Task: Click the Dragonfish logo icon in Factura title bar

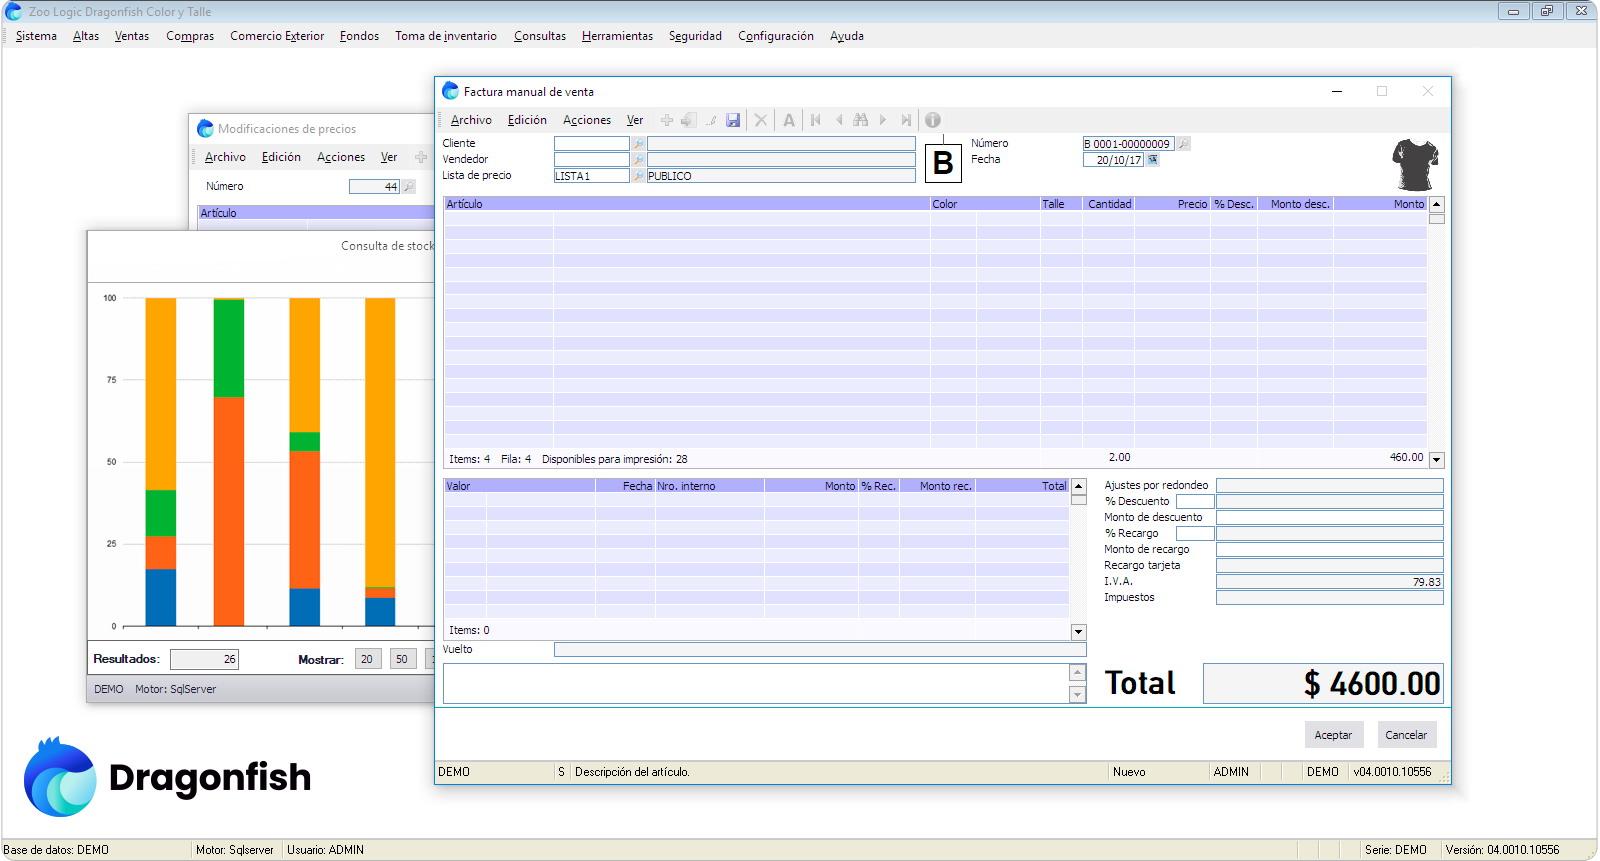Action: [450, 91]
